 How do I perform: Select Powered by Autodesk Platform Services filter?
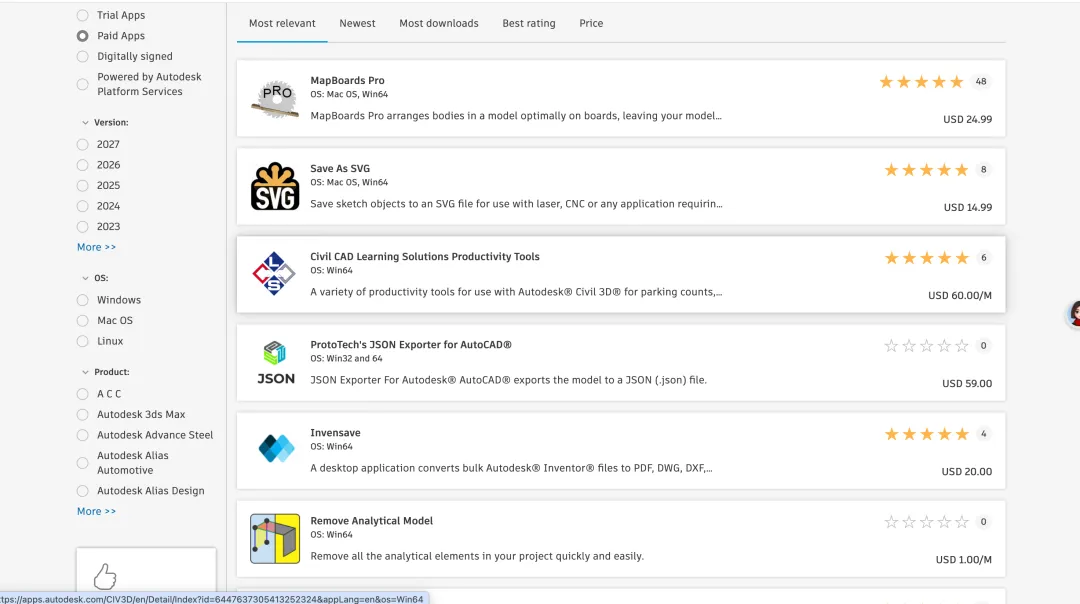tap(83, 84)
